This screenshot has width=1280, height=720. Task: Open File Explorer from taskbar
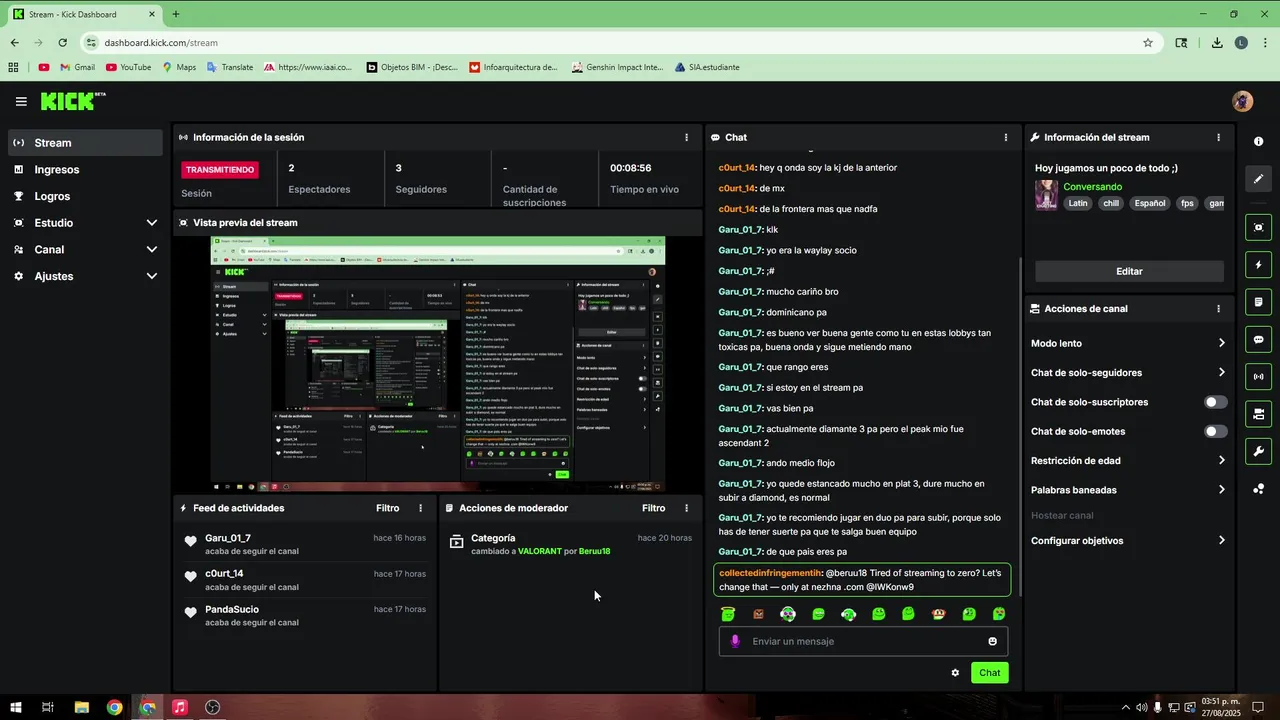click(x=82, y=707)
